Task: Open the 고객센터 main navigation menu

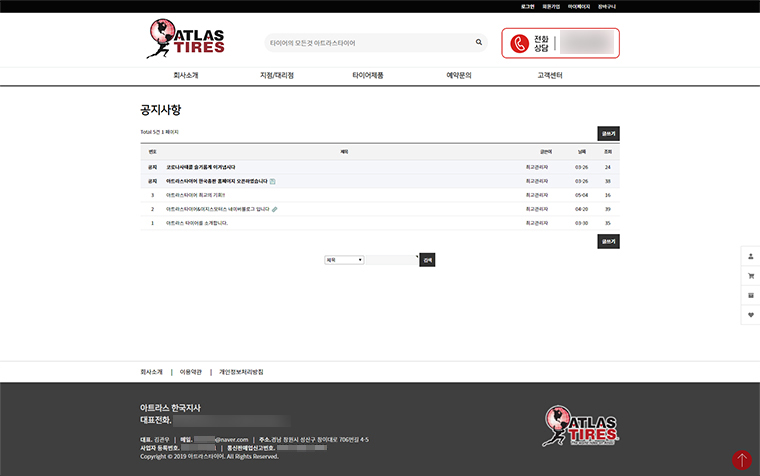Action: click(550, 75)
